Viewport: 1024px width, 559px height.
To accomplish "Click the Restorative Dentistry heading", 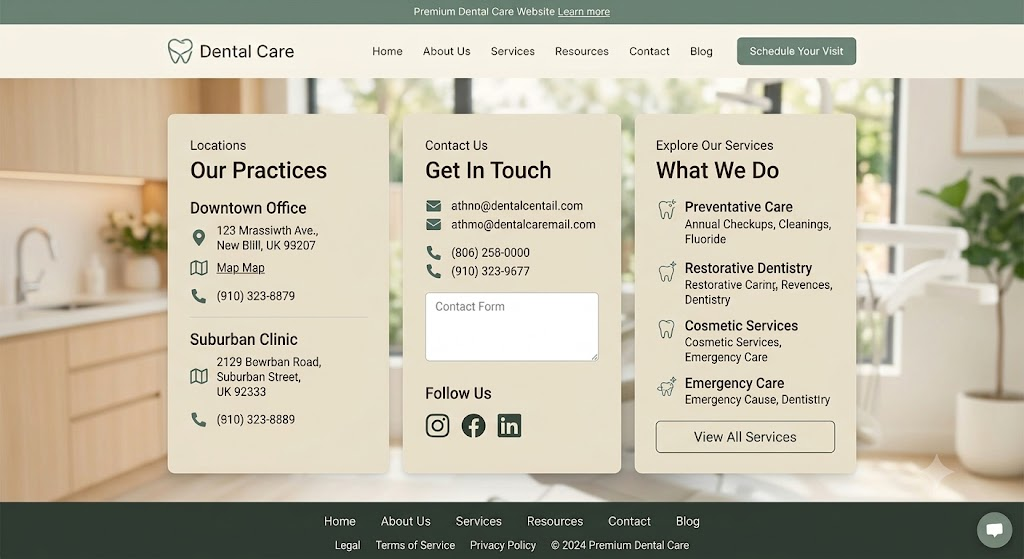I will pos(748,268).
